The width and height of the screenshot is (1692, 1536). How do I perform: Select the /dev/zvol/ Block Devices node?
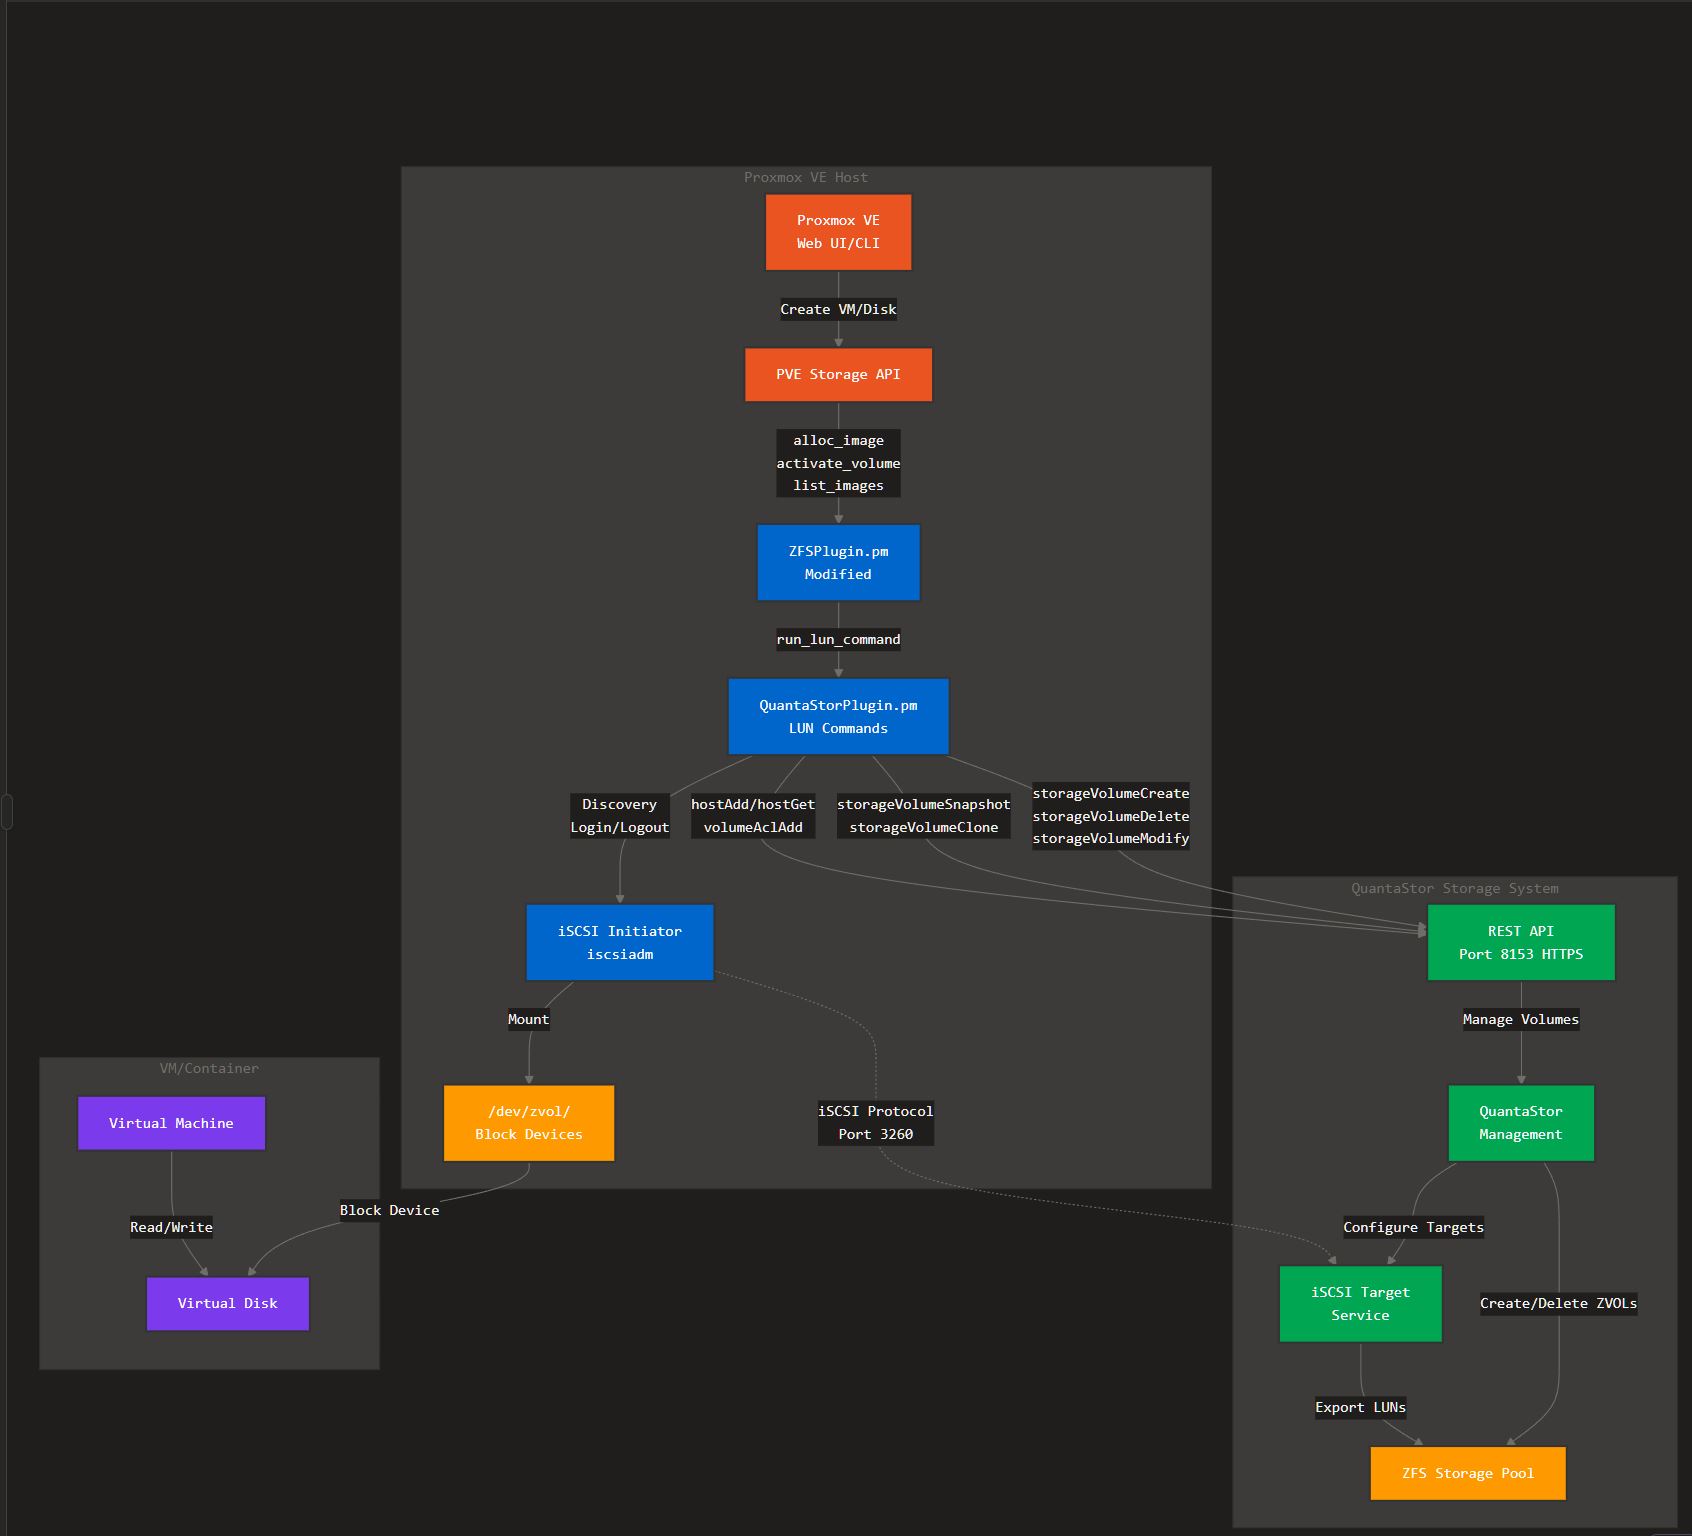[529, 1123]
